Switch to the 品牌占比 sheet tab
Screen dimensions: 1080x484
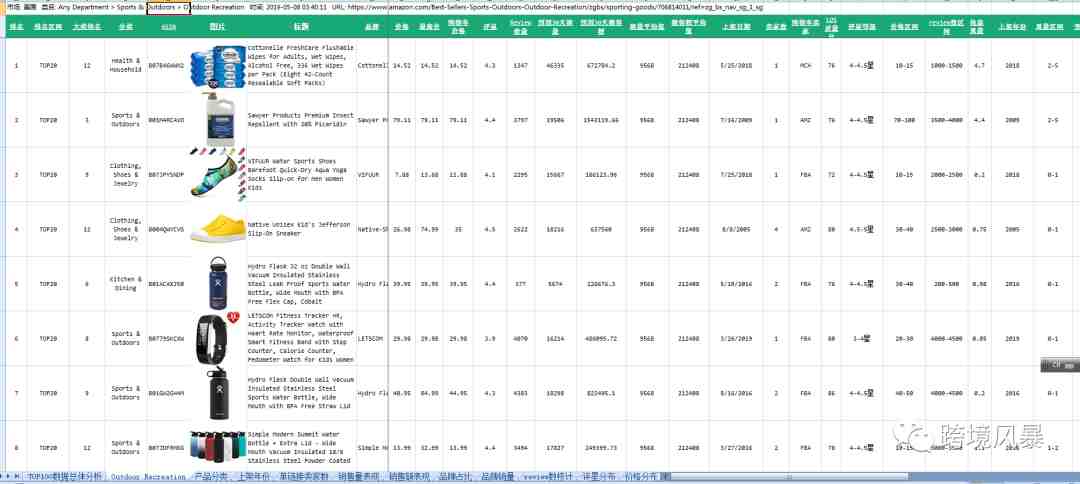455,476
